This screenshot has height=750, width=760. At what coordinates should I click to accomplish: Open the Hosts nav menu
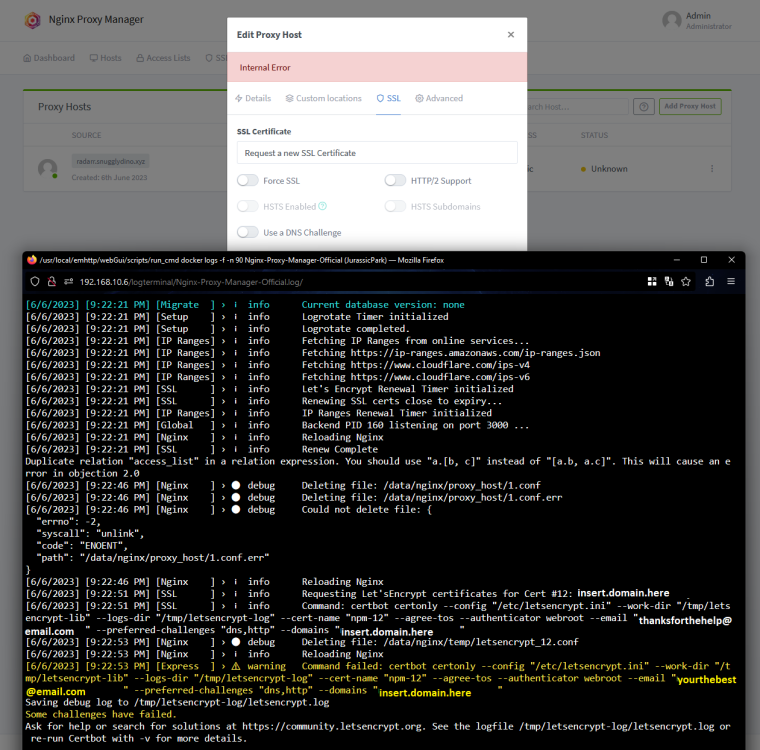click(106, 58)
